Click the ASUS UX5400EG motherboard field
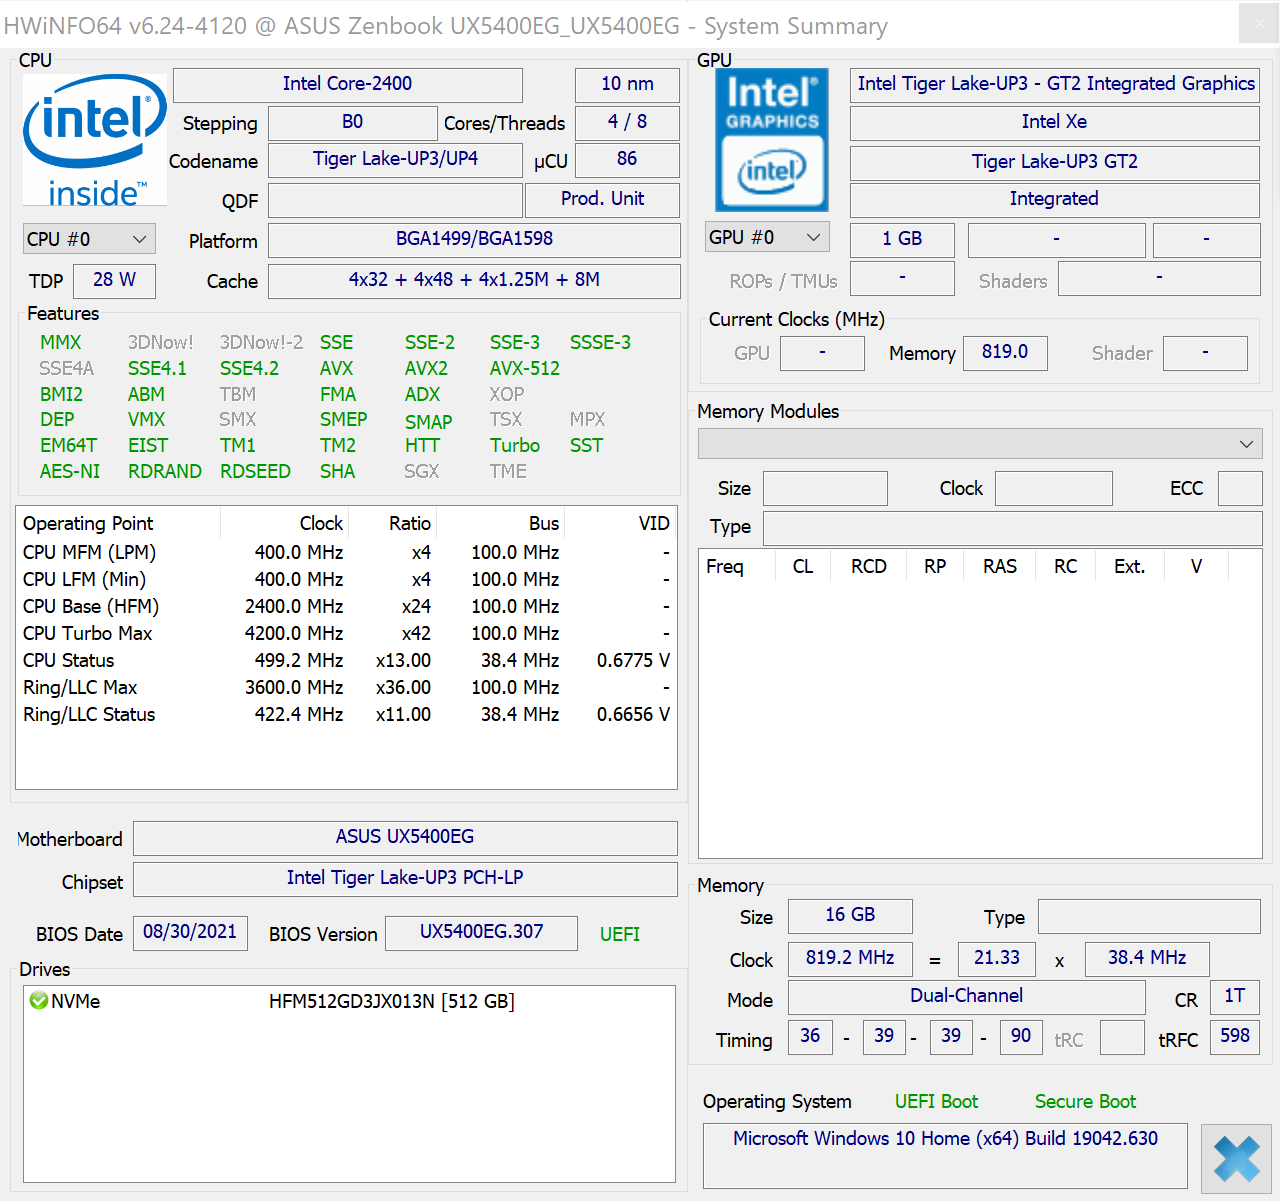Screen dimensions: 1280x1201 coord(405,838)
